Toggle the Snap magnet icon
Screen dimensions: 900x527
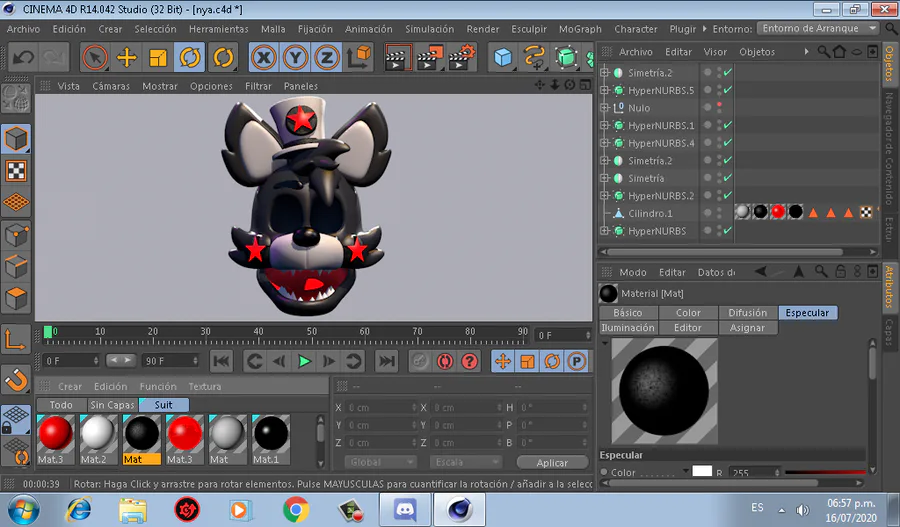16,380
